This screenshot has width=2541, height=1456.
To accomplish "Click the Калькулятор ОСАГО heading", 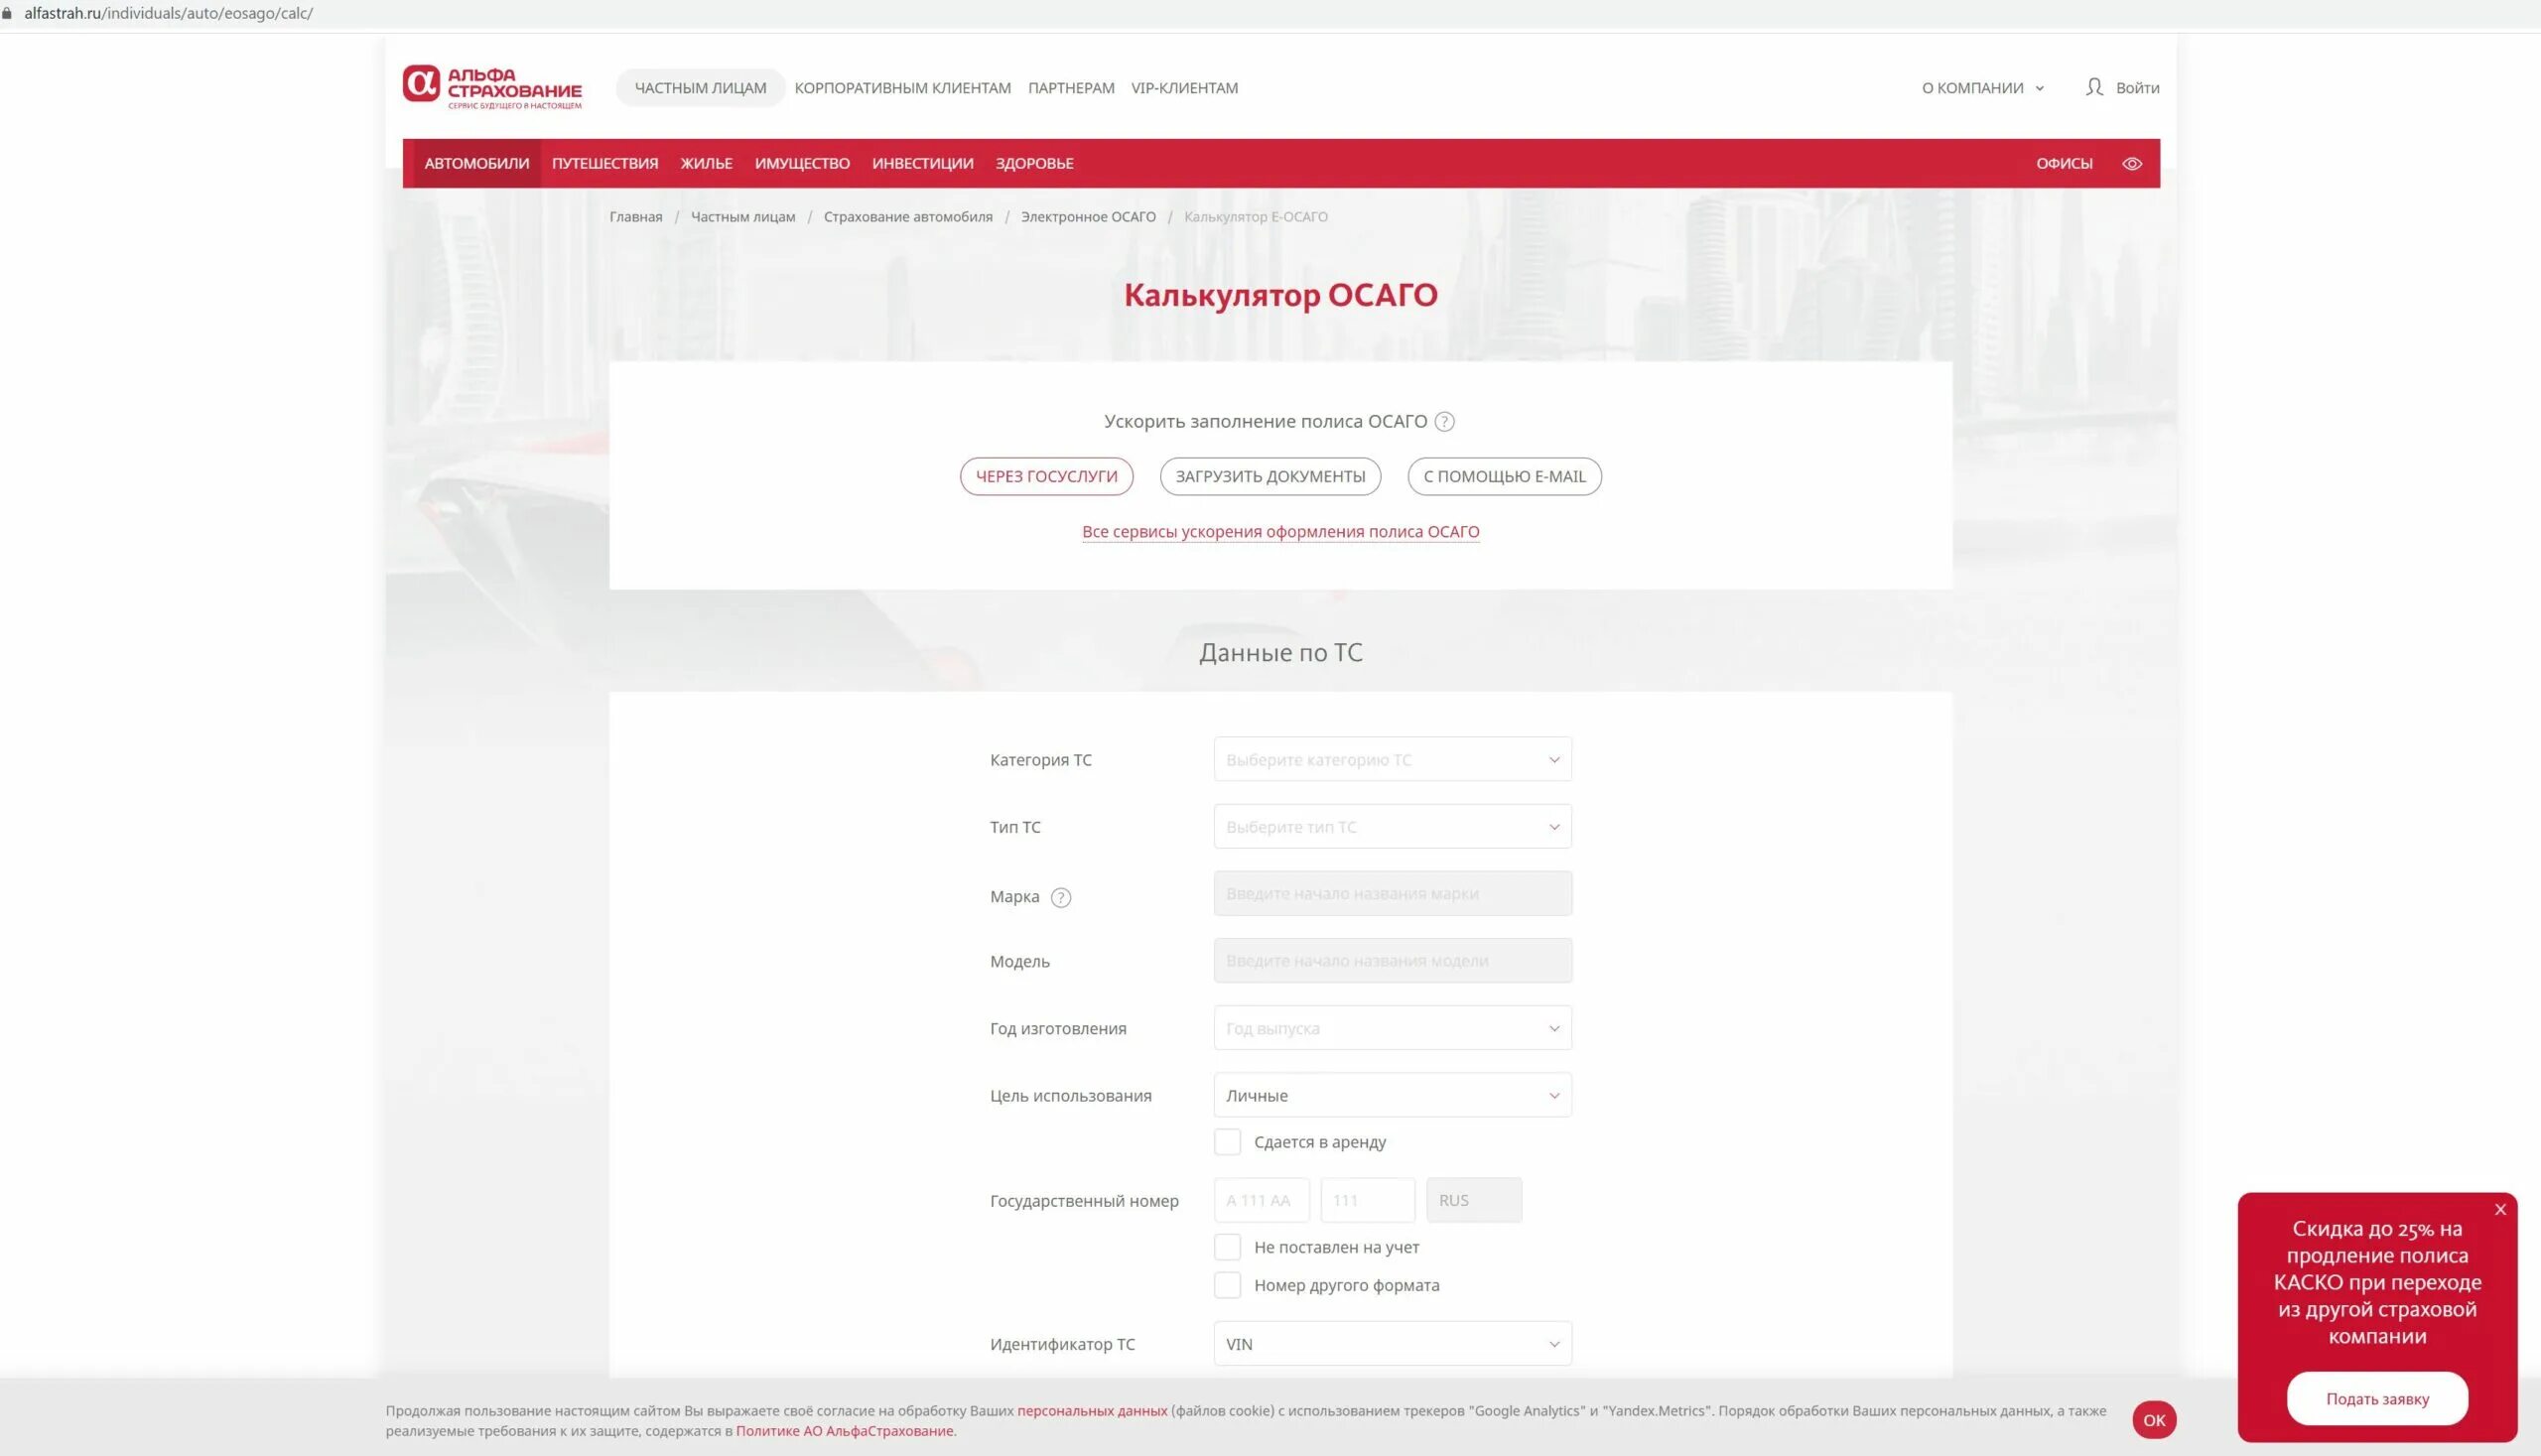I will (1280, 295).
